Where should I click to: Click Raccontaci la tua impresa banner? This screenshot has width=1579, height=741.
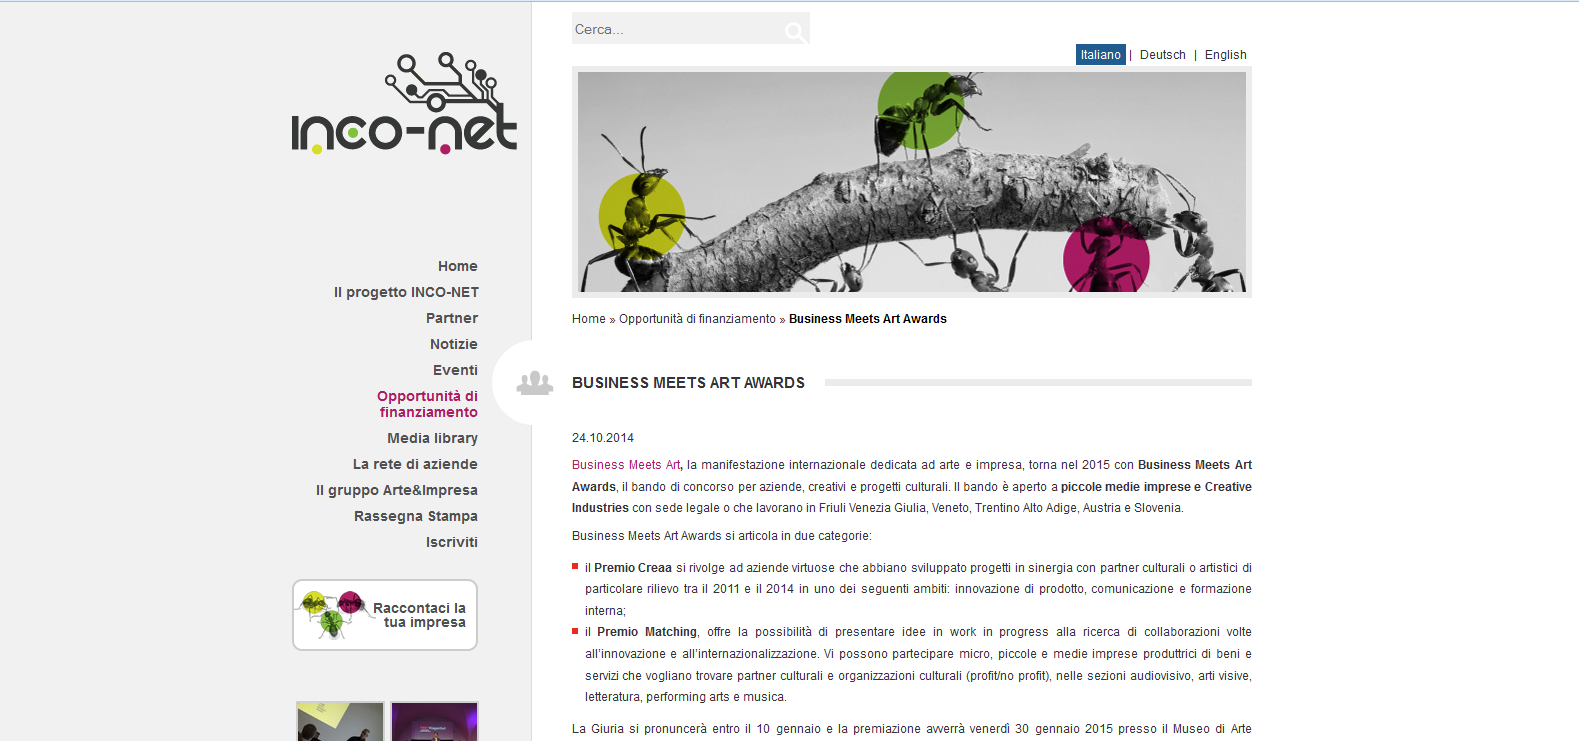pos(385,615)
